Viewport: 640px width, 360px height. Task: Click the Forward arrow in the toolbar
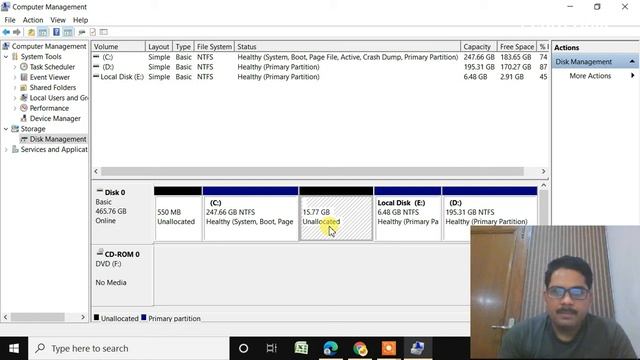17,32
